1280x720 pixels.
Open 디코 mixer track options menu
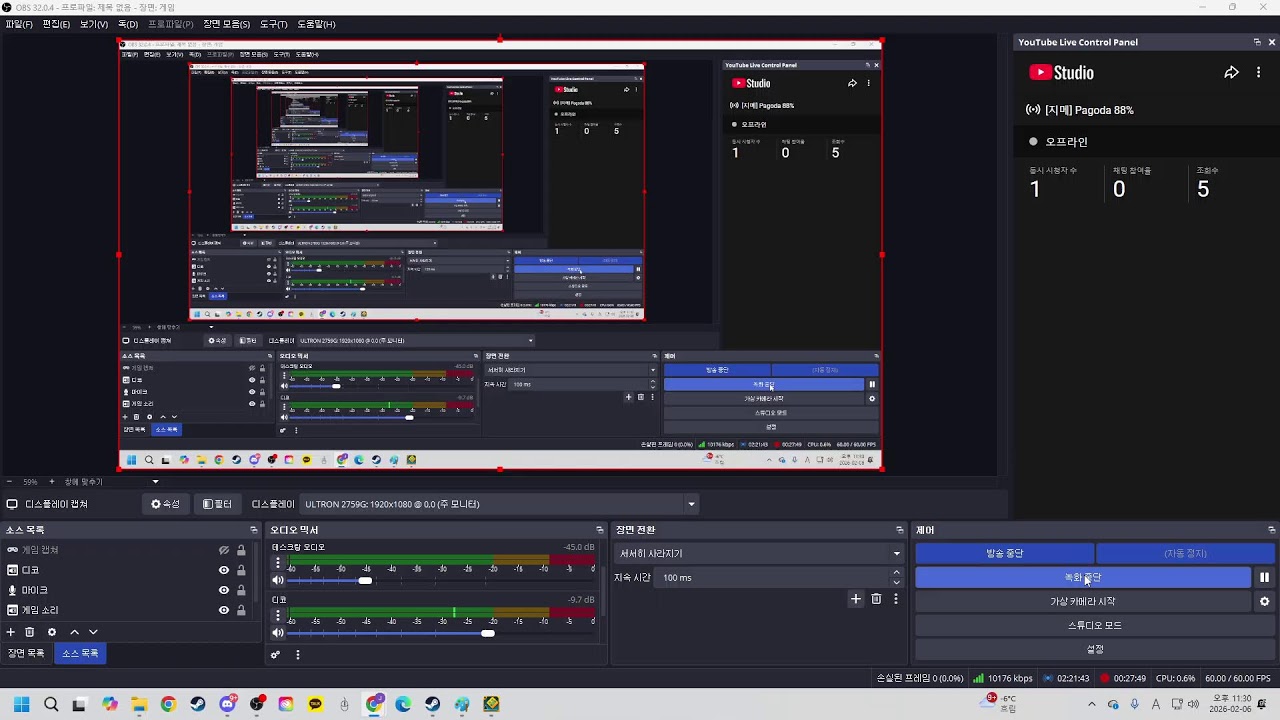pos(278,615)
